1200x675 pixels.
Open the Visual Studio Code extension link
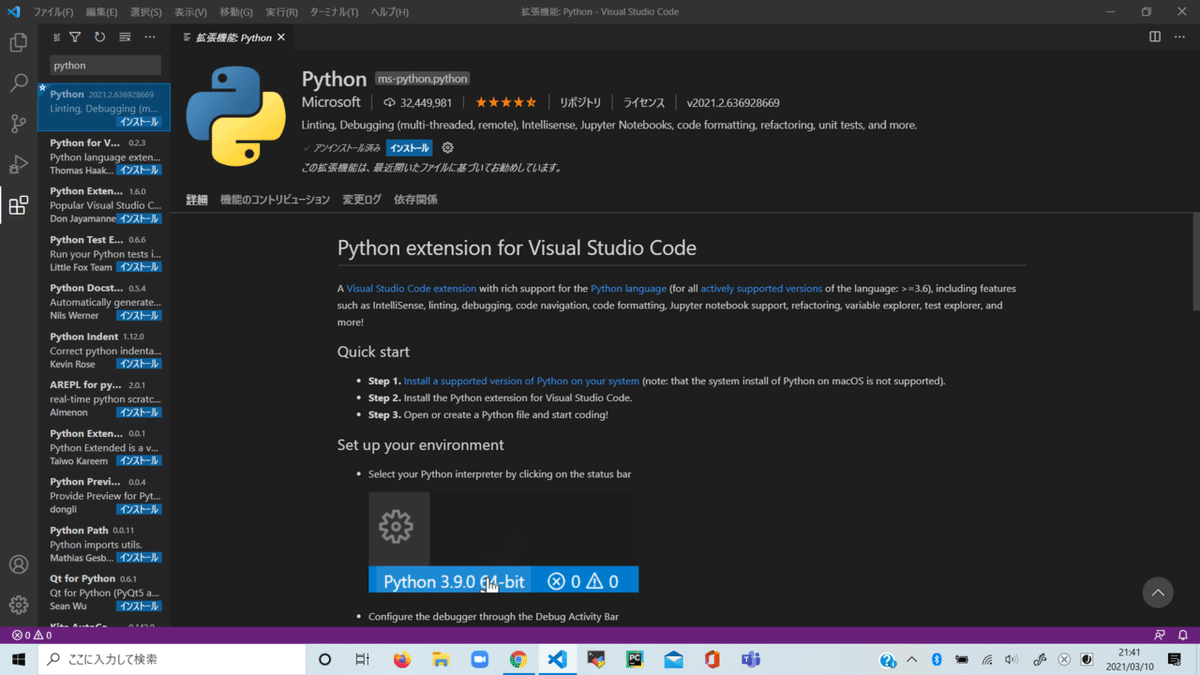pos(411,288)
